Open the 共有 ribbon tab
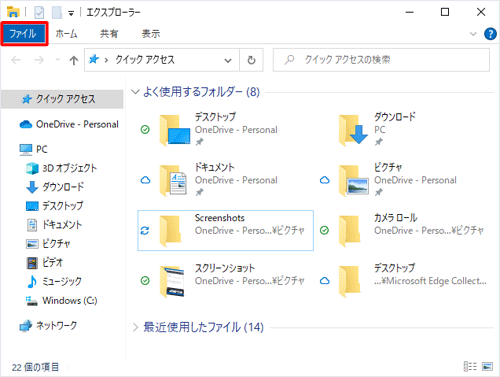This screenshot has height=377, width=500. [109, 34]
